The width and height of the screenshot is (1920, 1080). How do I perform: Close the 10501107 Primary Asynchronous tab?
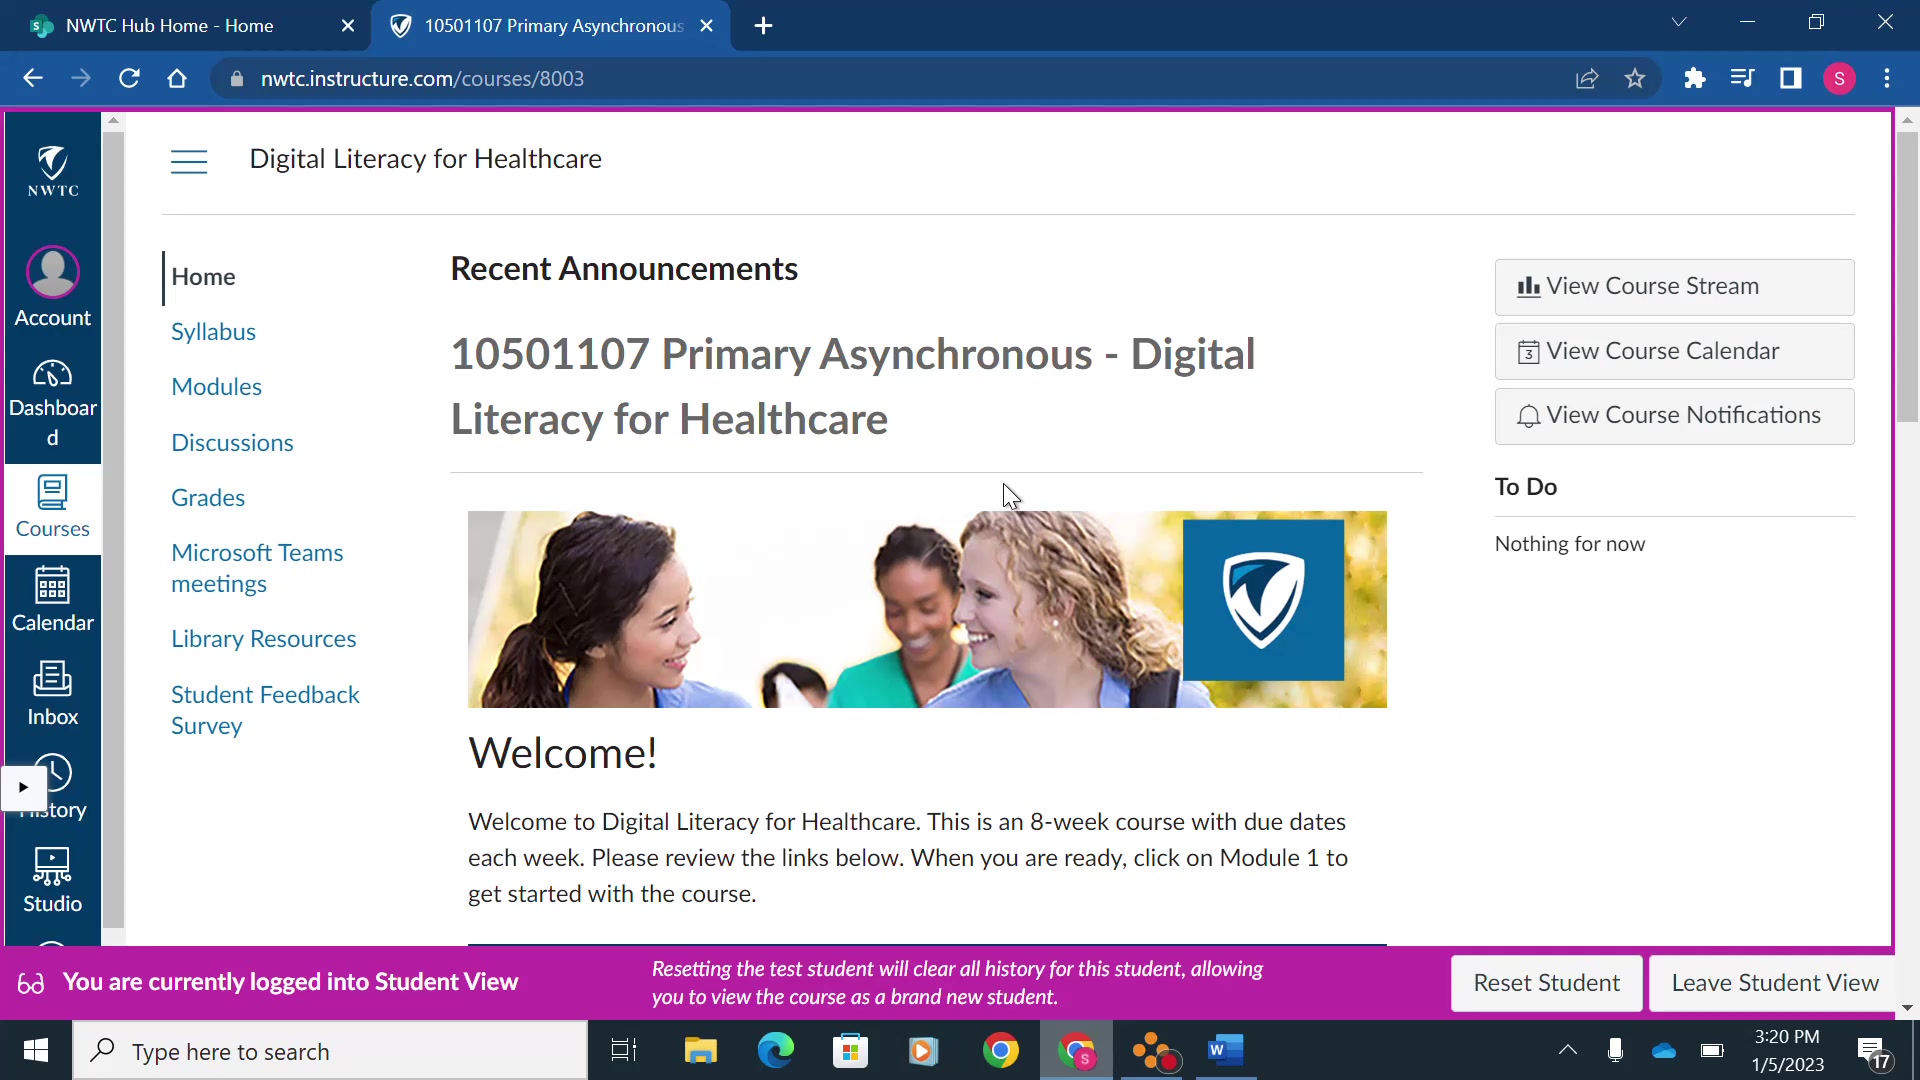[x=707, y=26]
